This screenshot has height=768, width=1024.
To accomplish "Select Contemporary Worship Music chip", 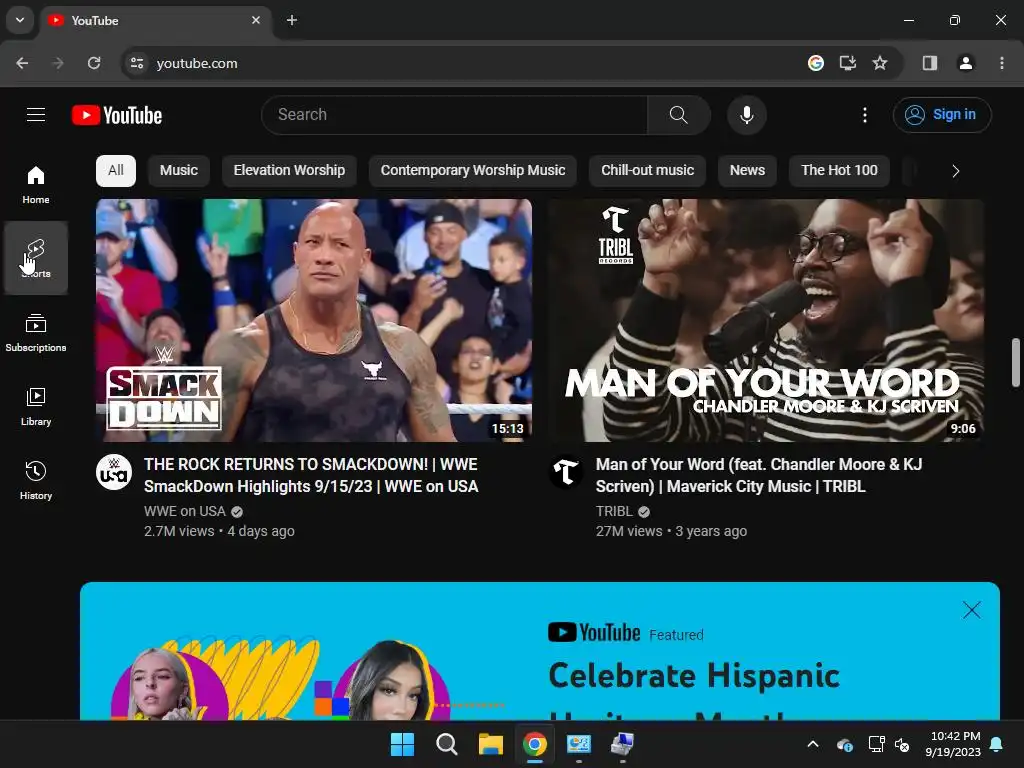I will pyautogui.click(x=473, y=170).
